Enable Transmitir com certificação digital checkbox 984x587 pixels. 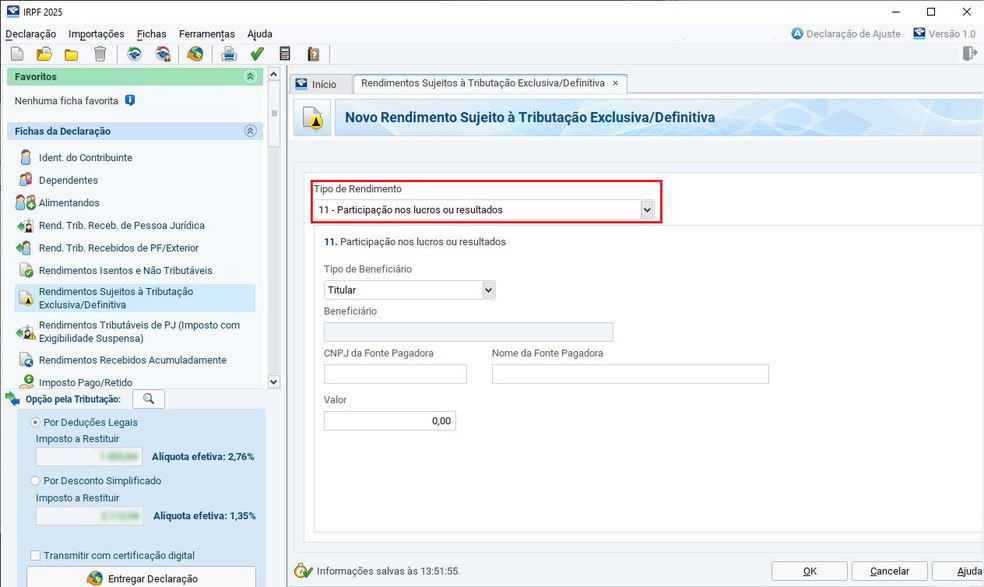[x=36, y=556]
